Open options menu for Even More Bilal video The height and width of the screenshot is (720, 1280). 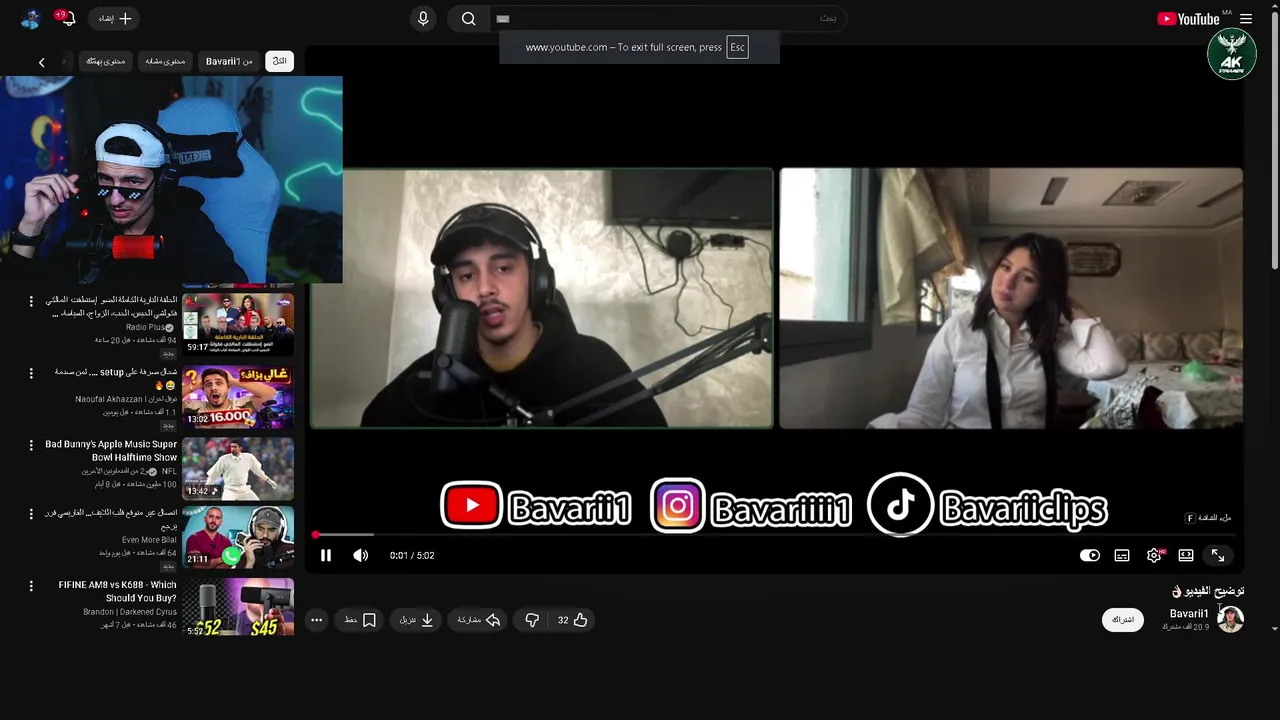[x=31, y=514]
